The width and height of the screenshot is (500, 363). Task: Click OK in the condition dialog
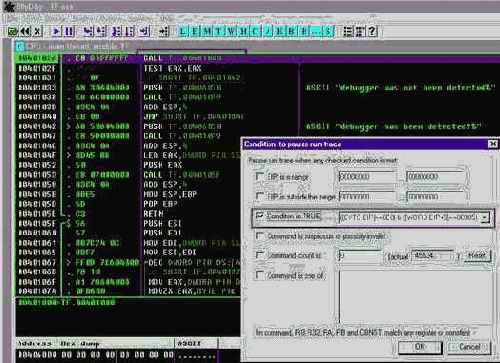[x=420, y=347]
